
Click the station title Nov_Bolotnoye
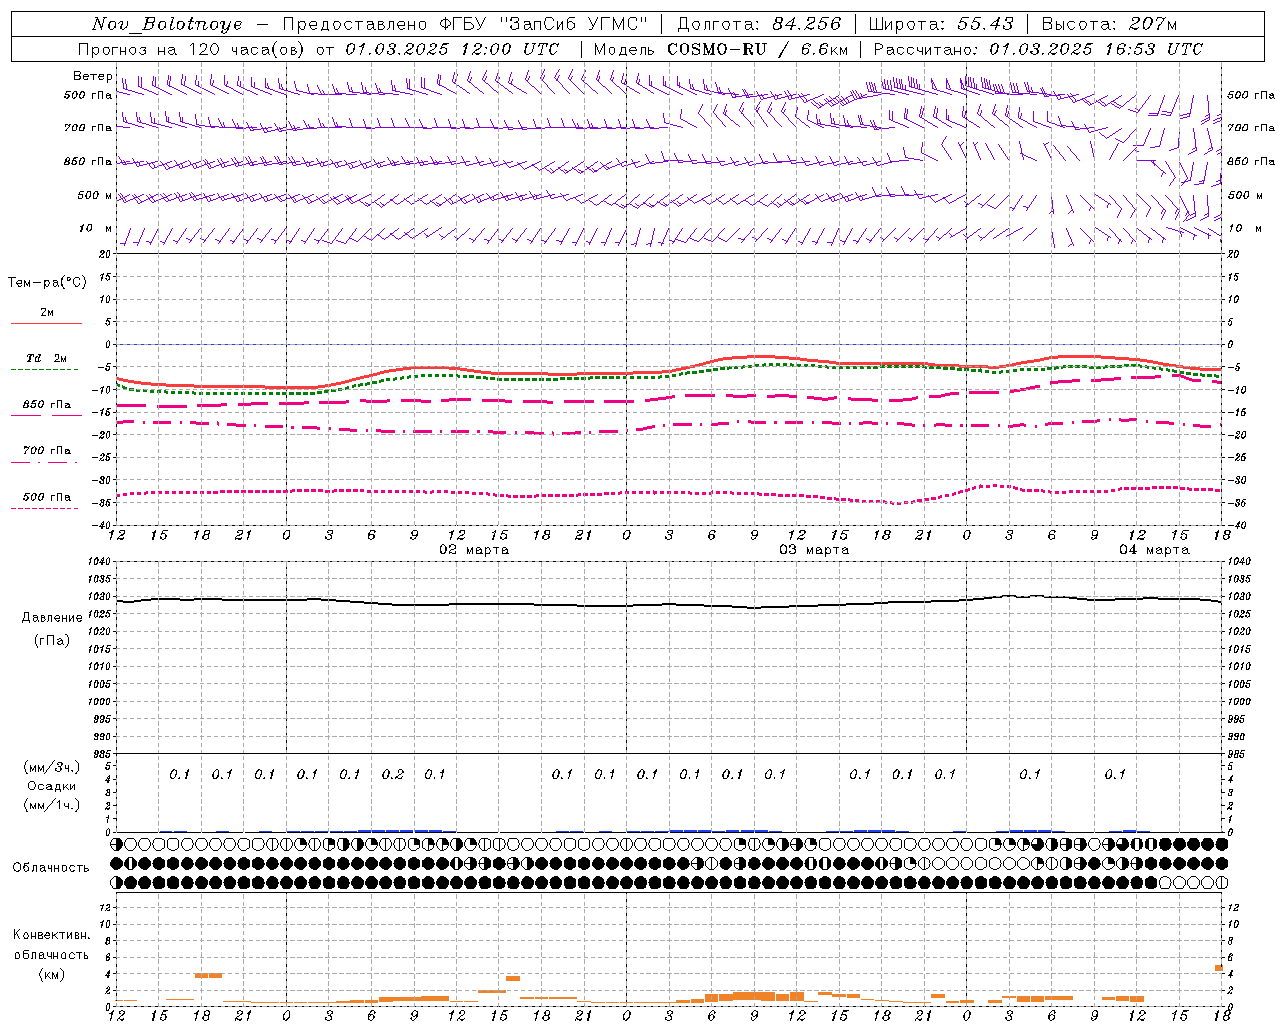click(168, 24)
